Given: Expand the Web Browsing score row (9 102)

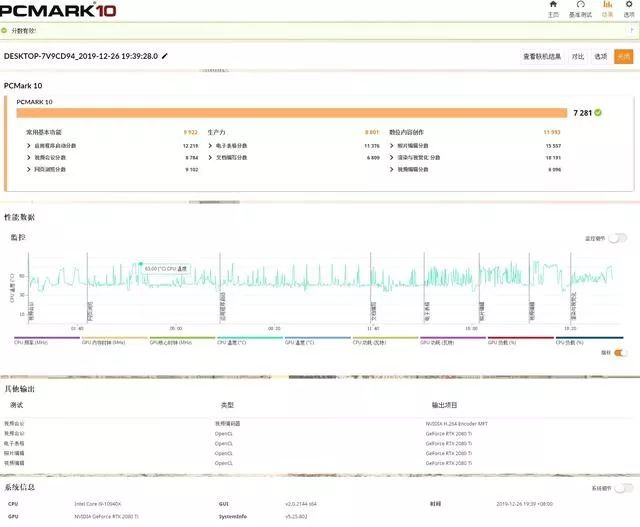Looking at the screenshot, I should tap(112, 169).
